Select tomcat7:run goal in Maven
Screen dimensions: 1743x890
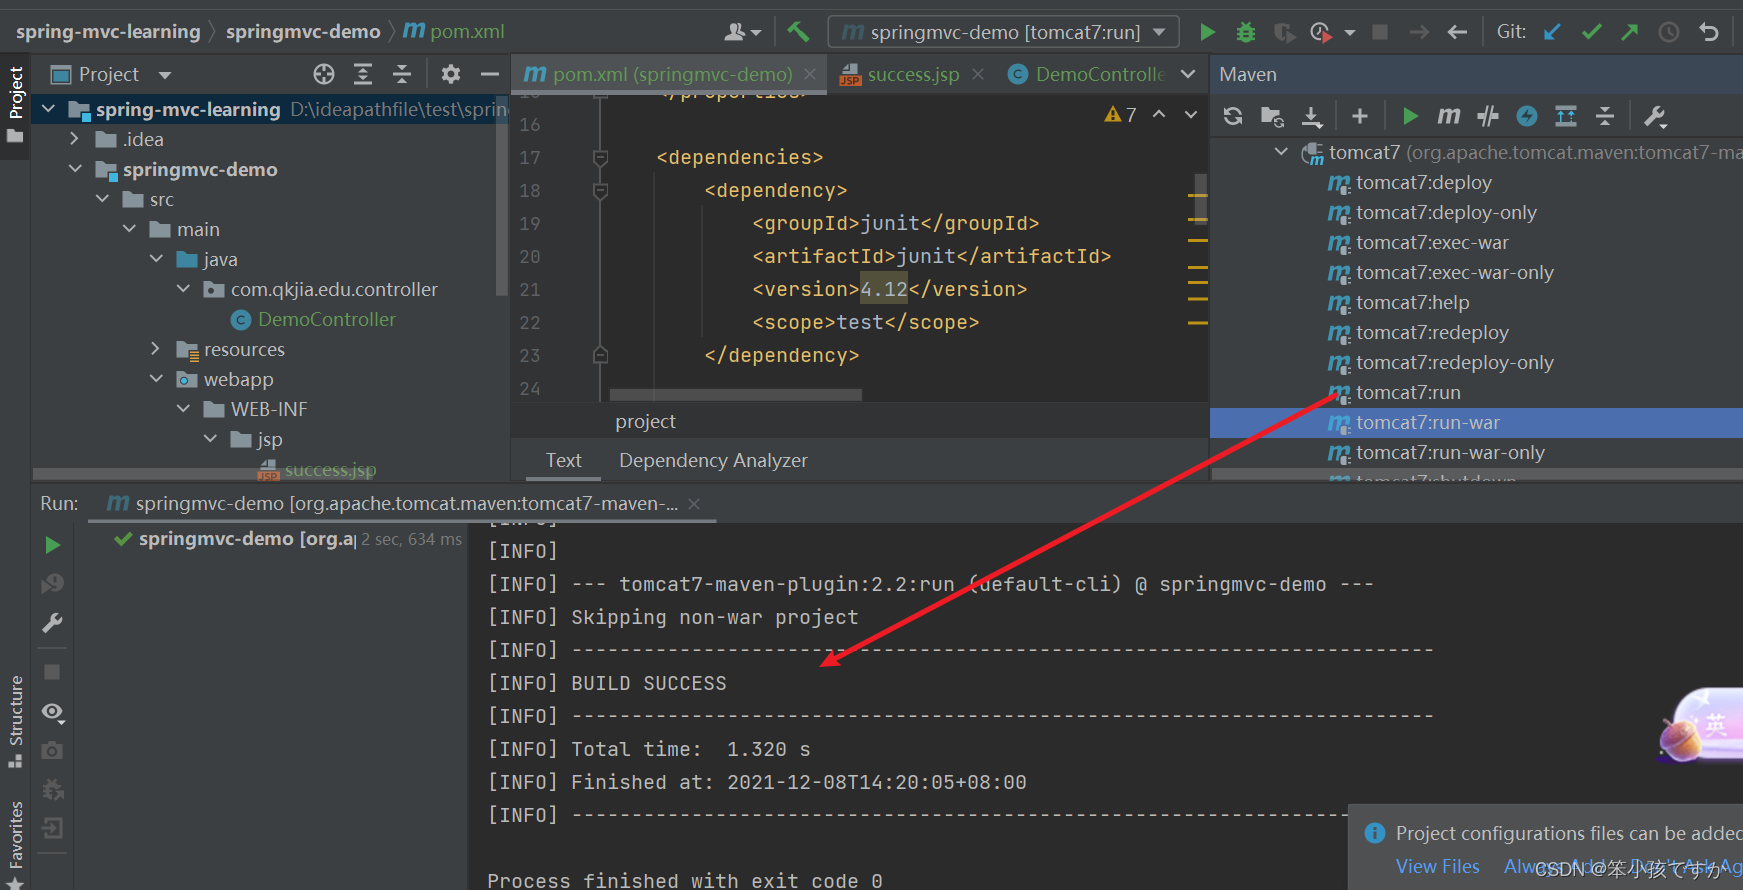coord(1408,392)
